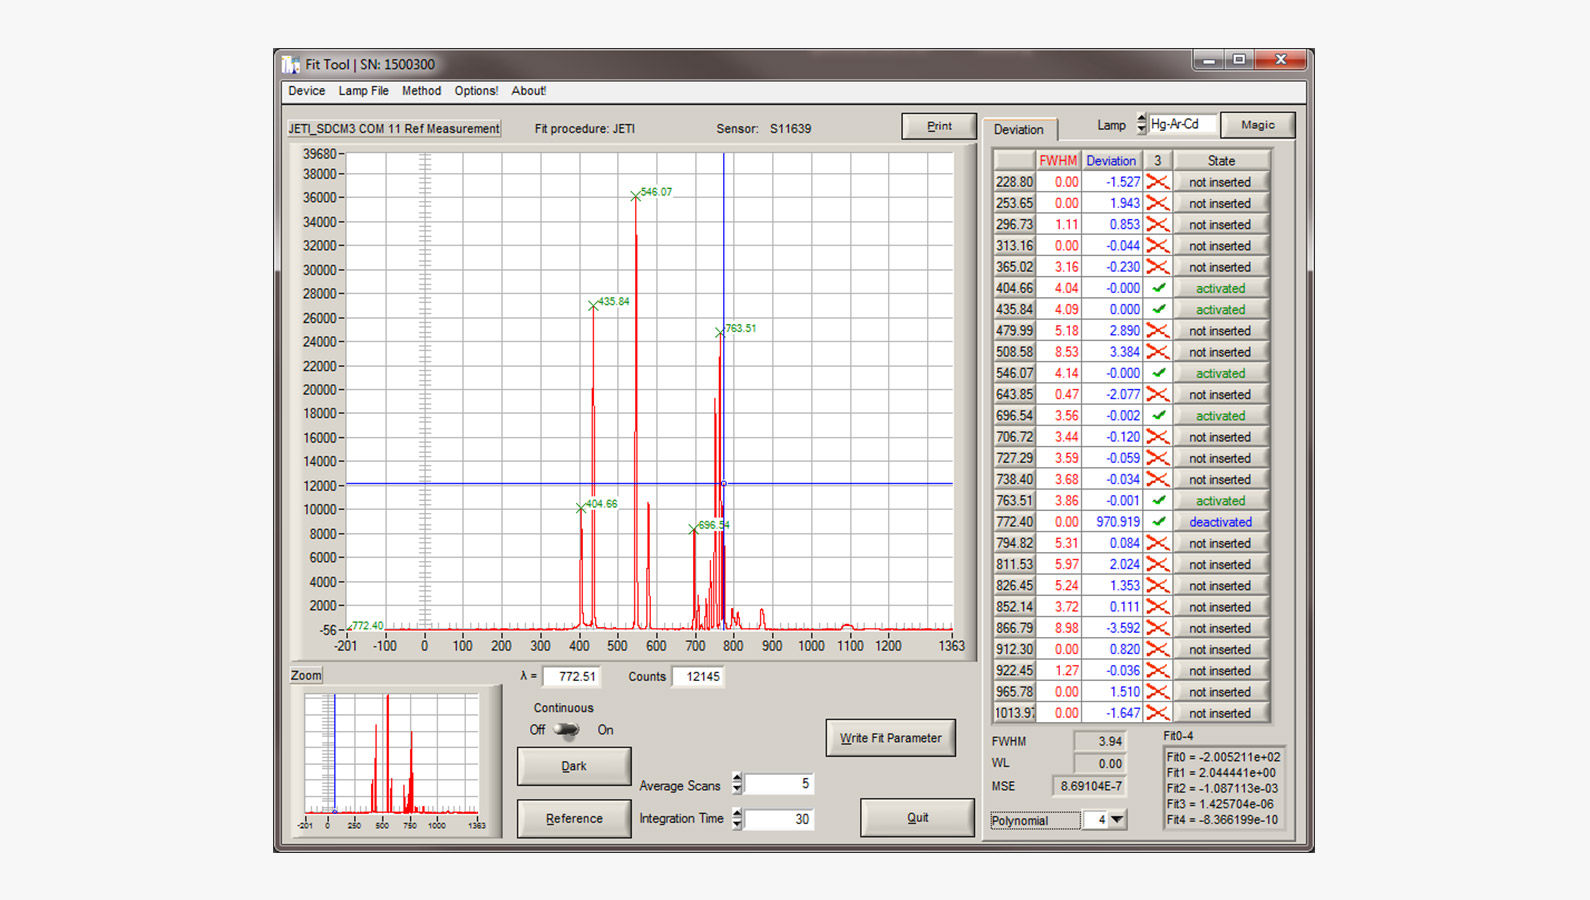The image size is (1590, 900).
Task: Toggle red X icon for line 794.82
Action: click(1158, 543)
